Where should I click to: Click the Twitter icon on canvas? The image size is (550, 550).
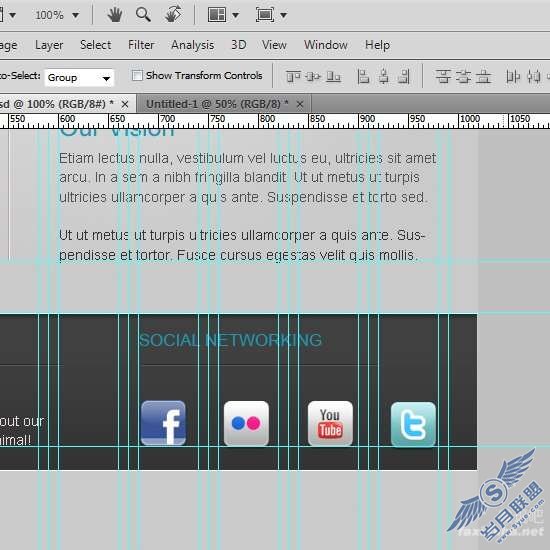tap(413, 424)
